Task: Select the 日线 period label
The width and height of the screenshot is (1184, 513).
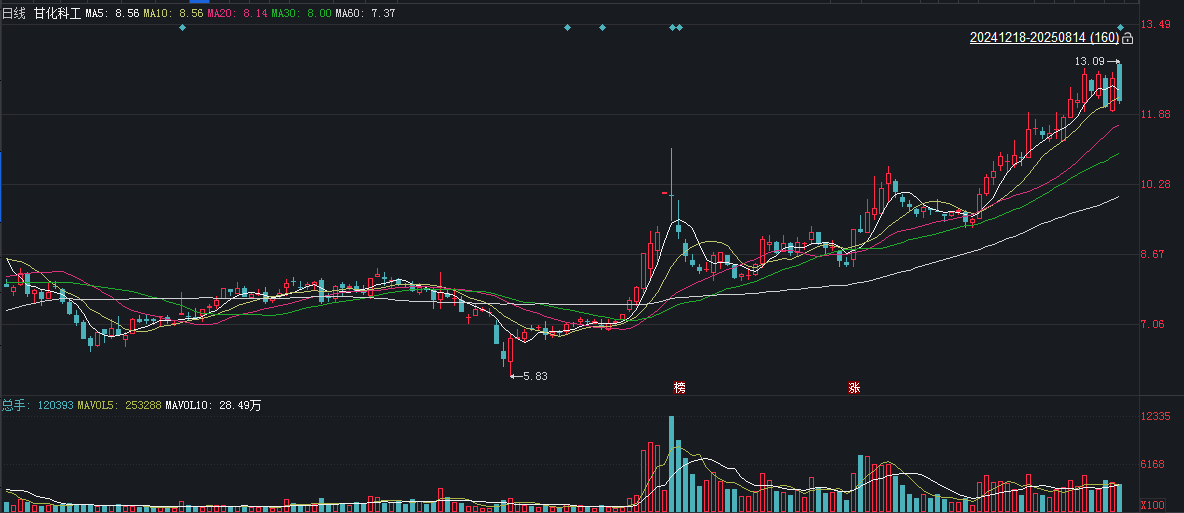Action: [14, 14]
